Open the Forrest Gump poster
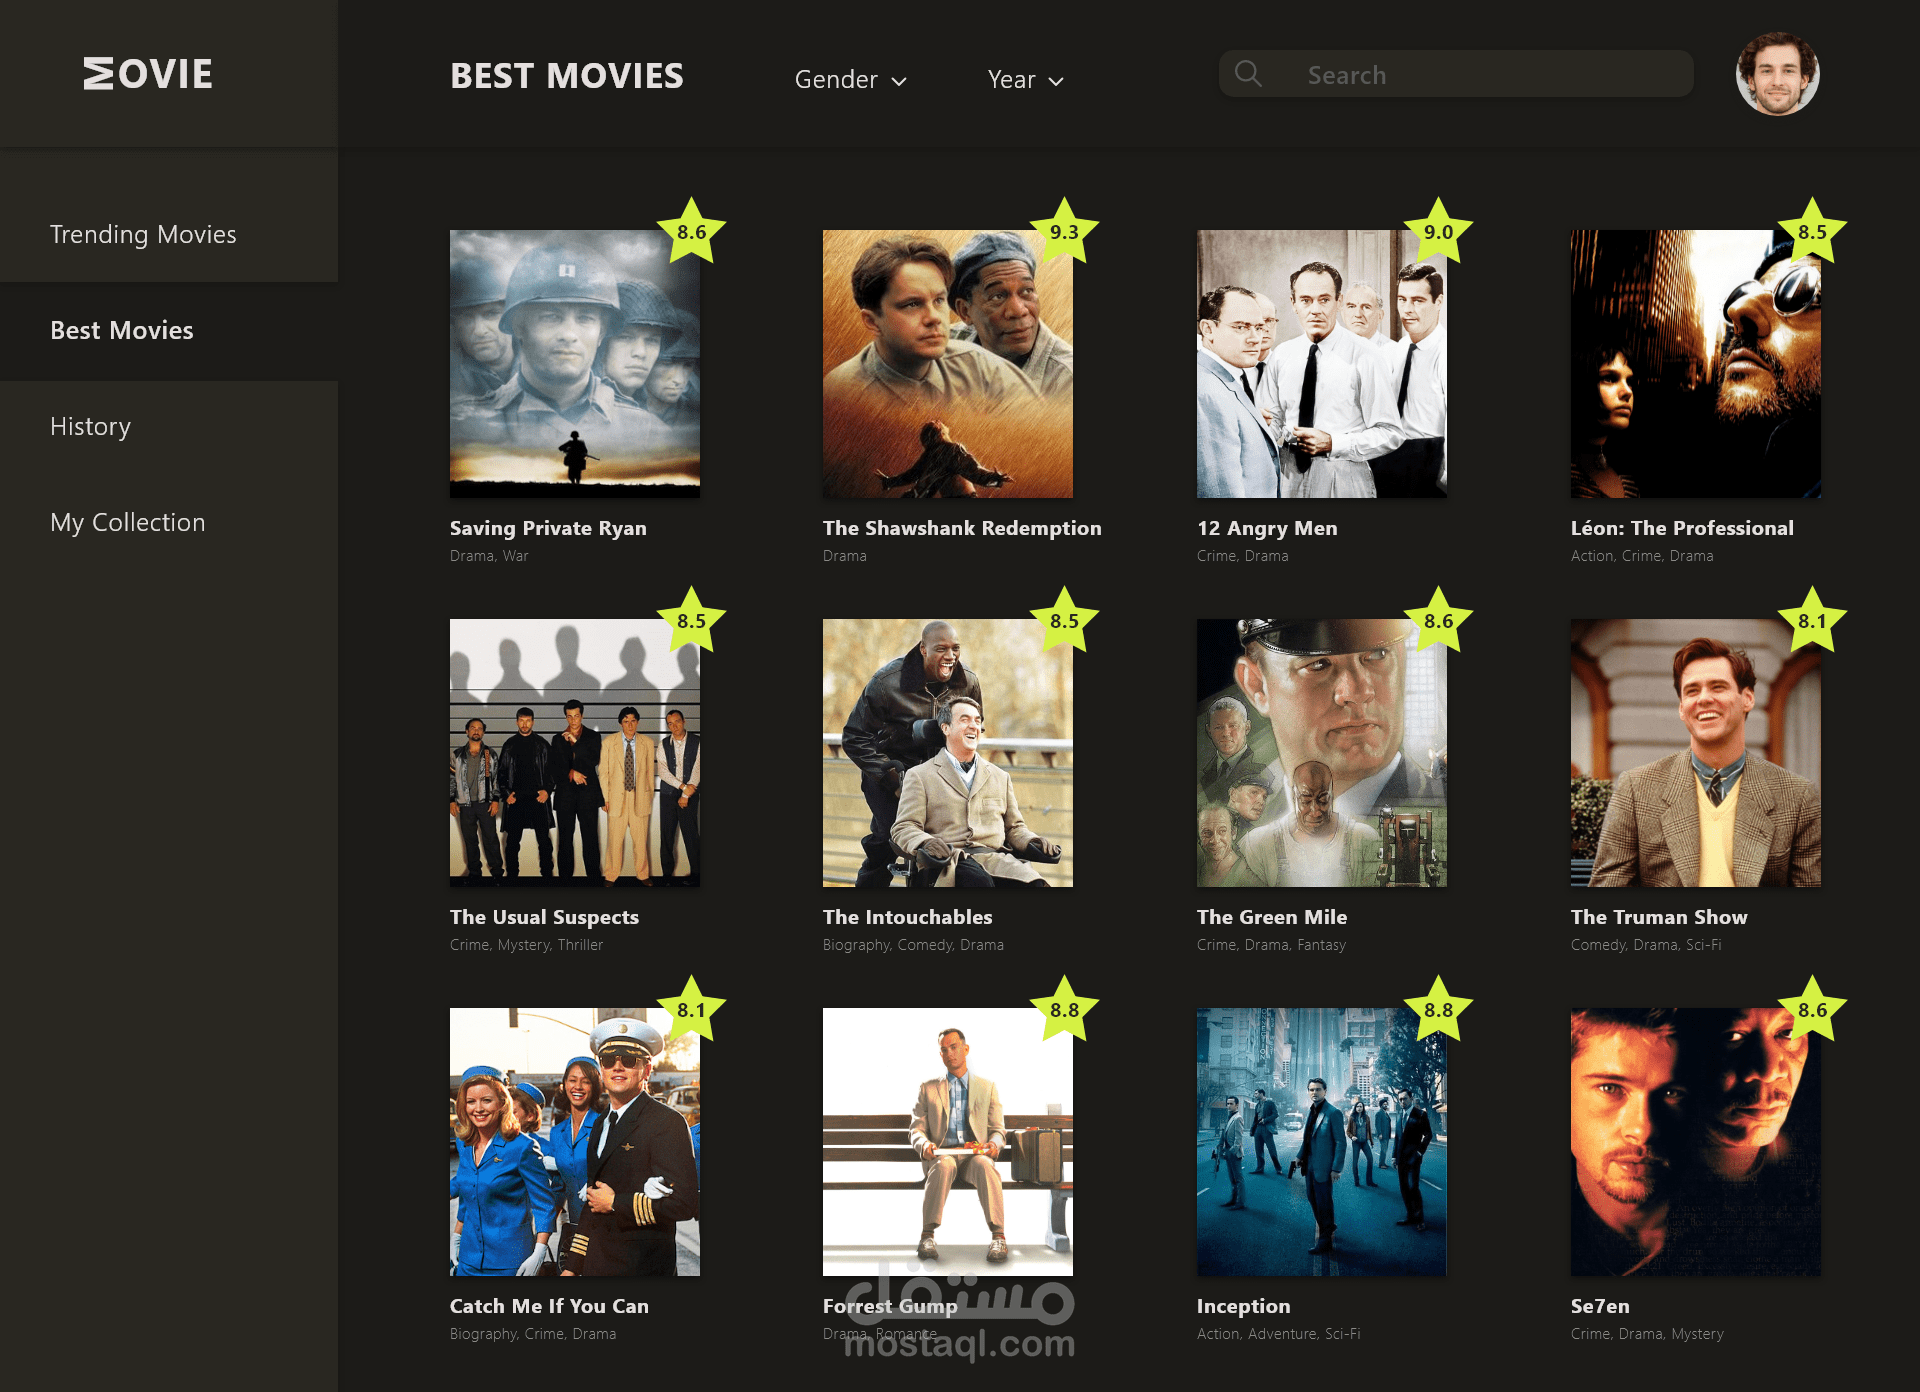 click(948, 1142)
